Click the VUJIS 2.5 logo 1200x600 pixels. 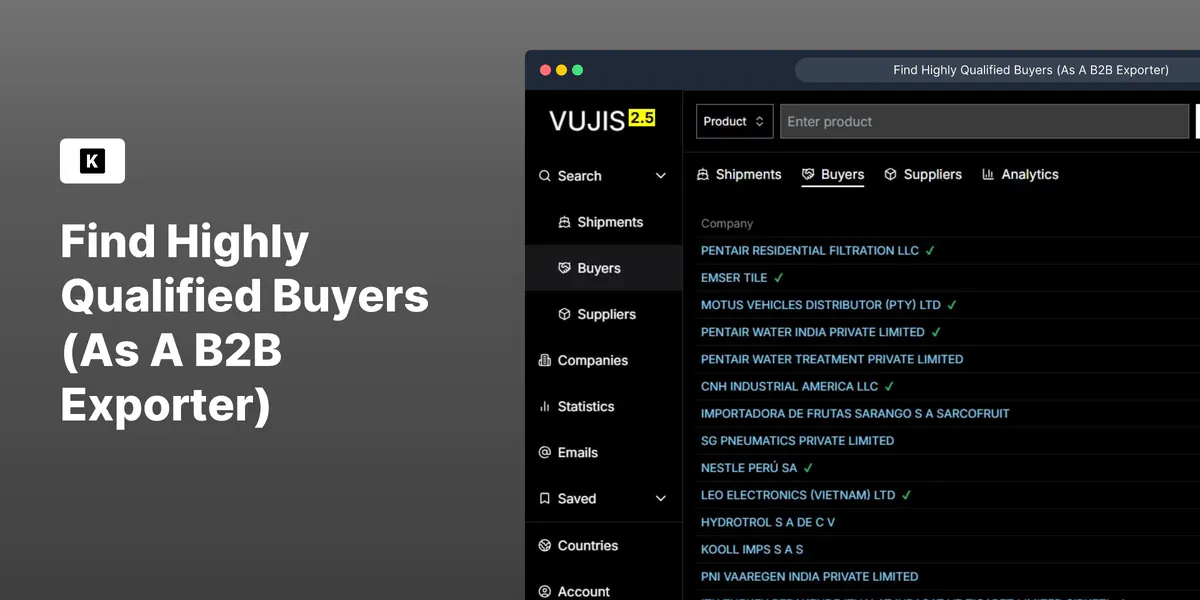(x=602, y=121)
